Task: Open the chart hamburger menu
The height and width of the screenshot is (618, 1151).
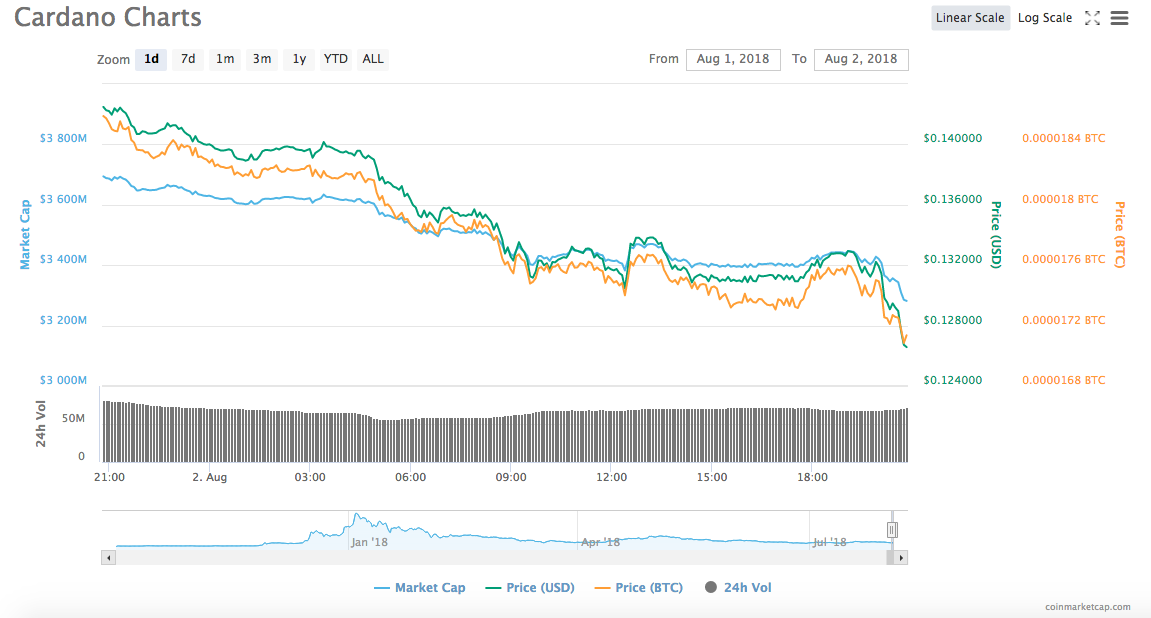Action: click(x=1119, y=18)
